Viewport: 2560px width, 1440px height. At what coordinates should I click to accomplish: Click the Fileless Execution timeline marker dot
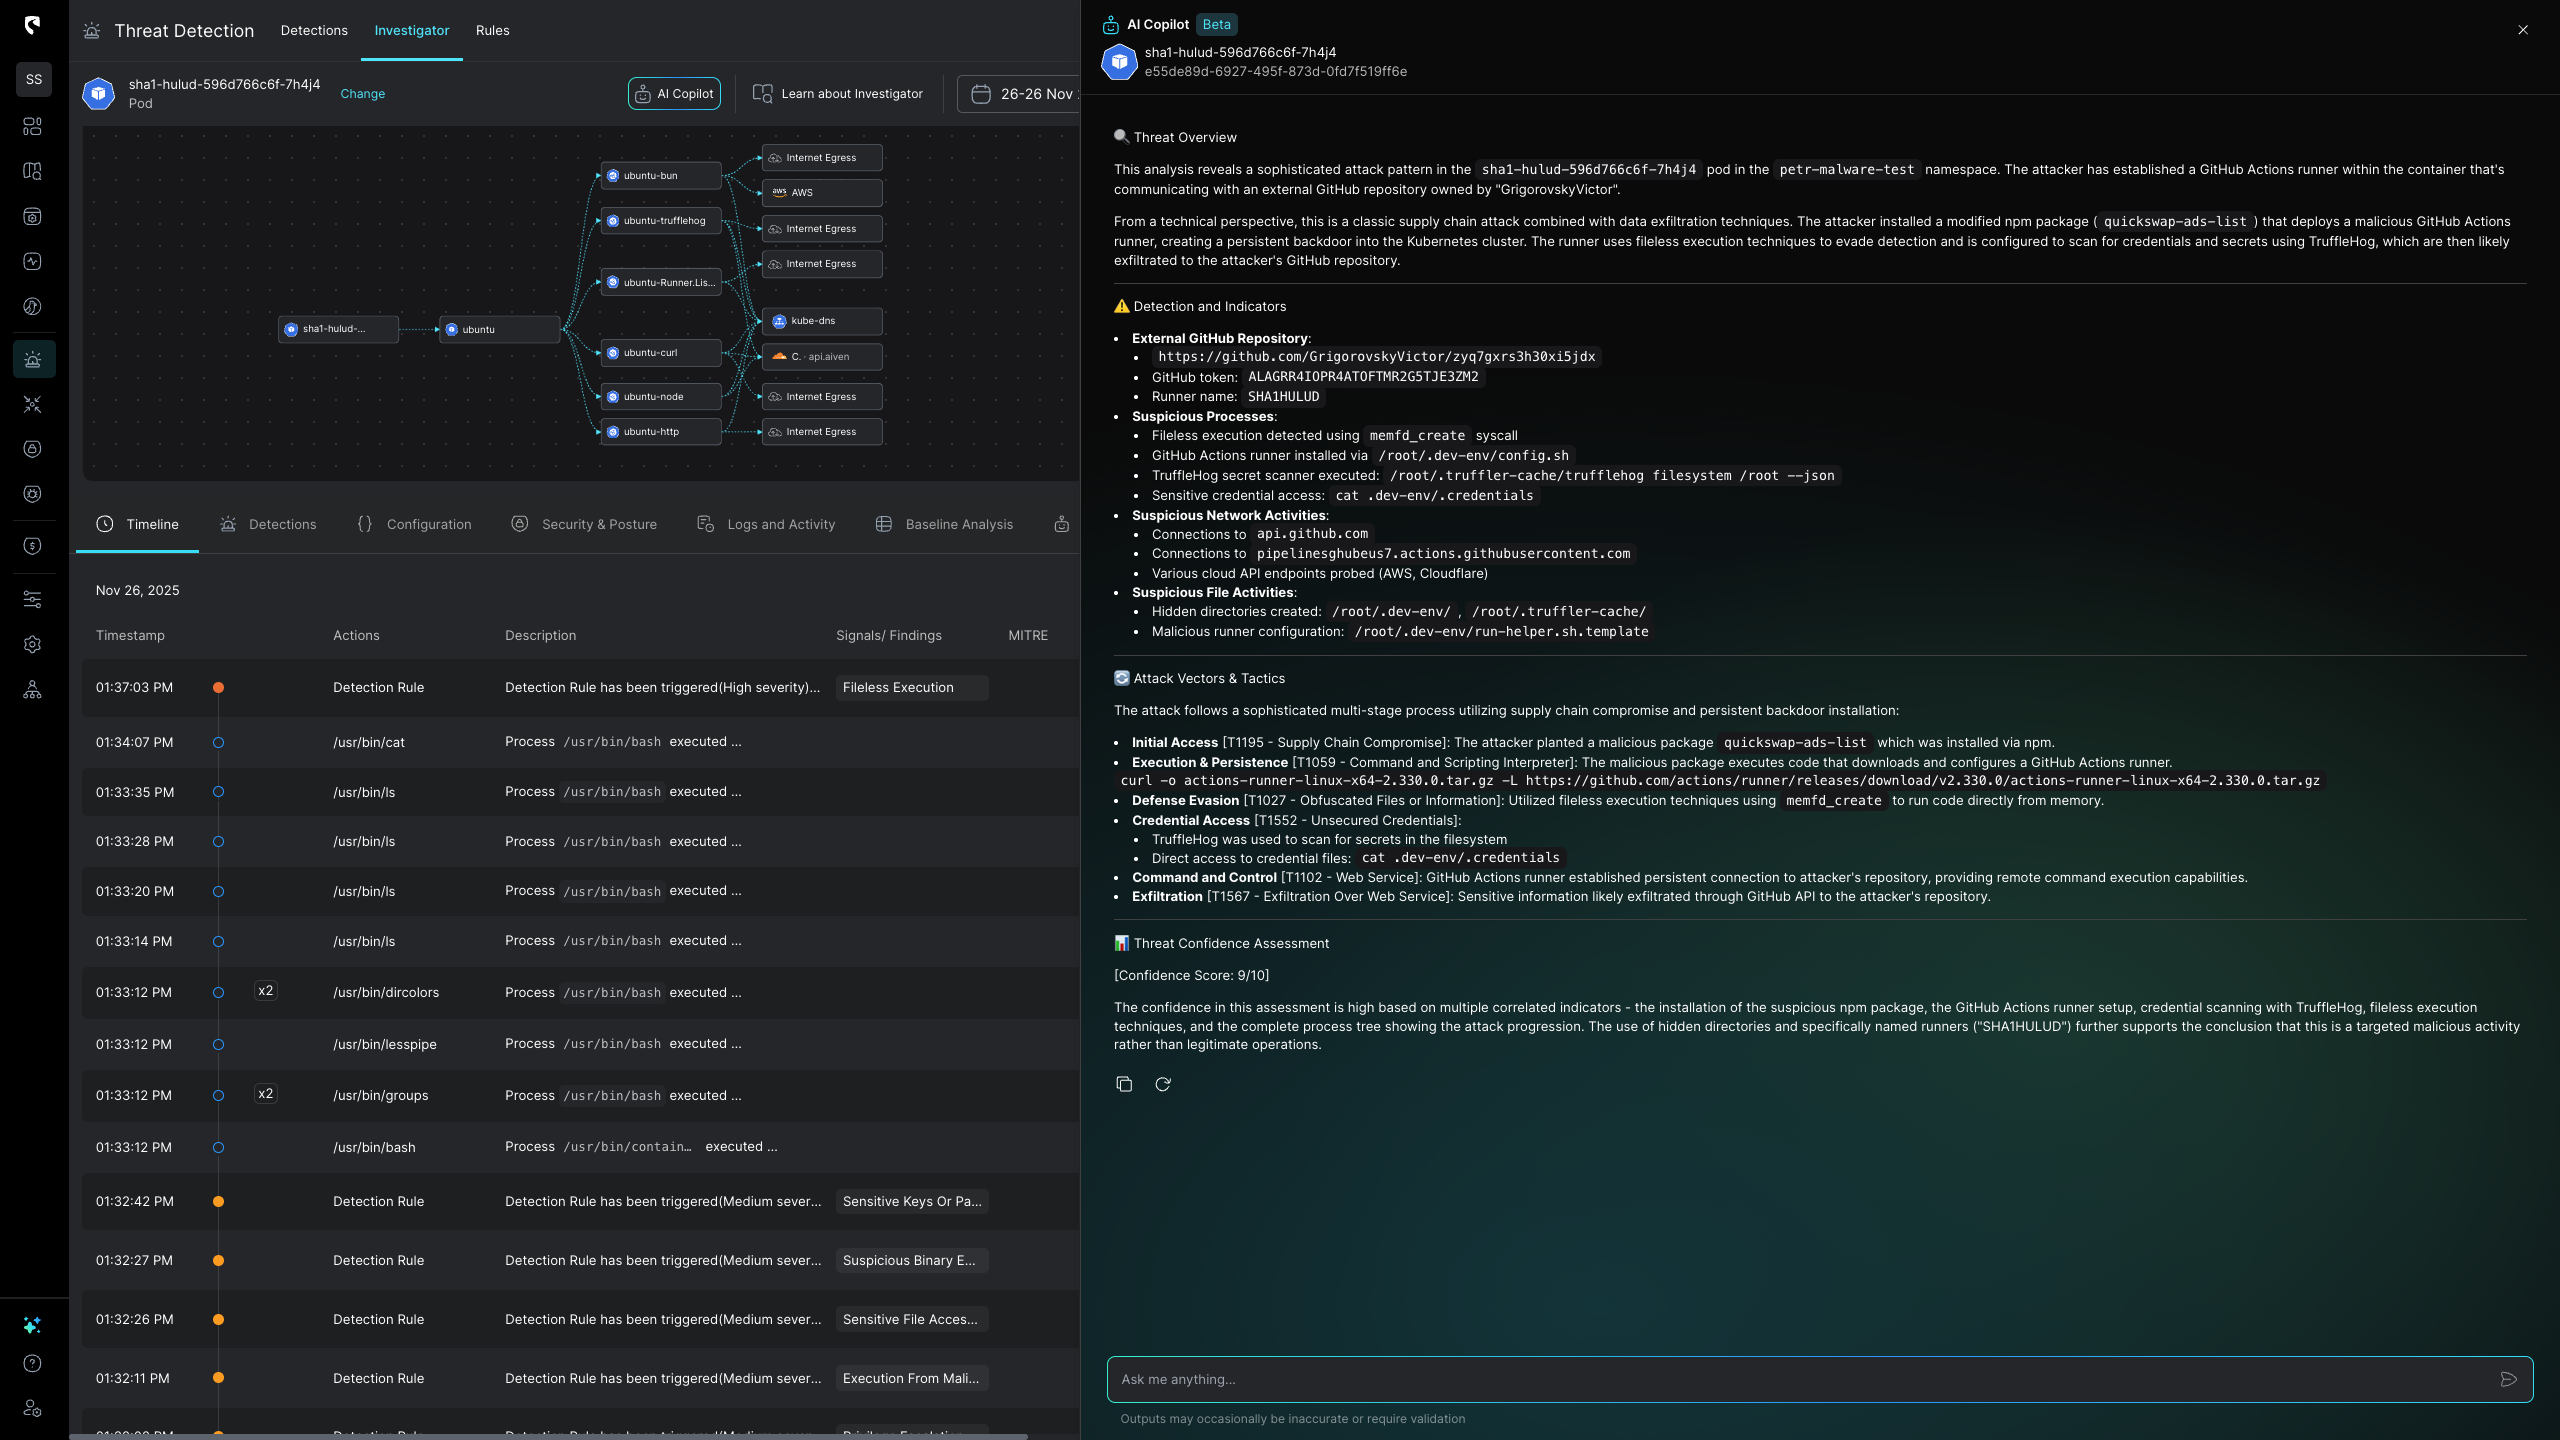(x=218, y=688)
